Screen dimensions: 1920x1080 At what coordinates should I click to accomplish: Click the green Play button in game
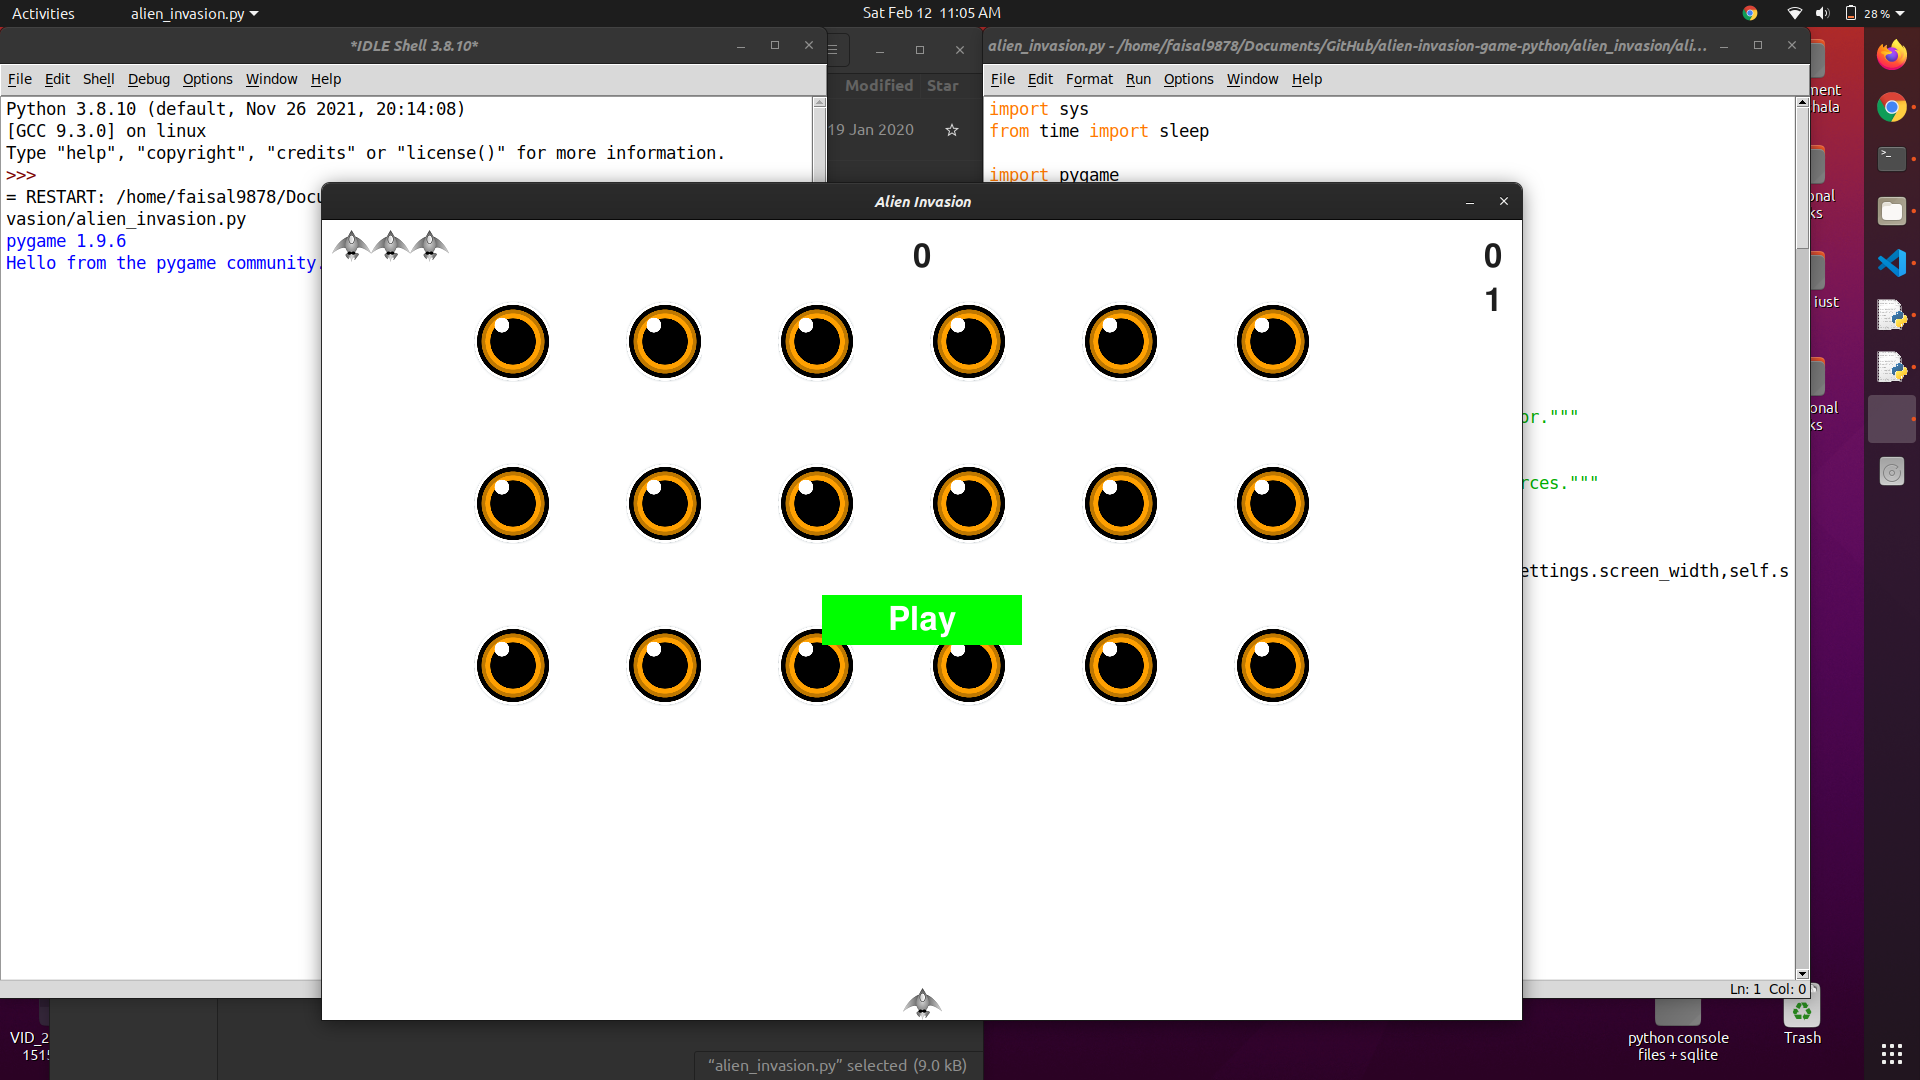921,619
